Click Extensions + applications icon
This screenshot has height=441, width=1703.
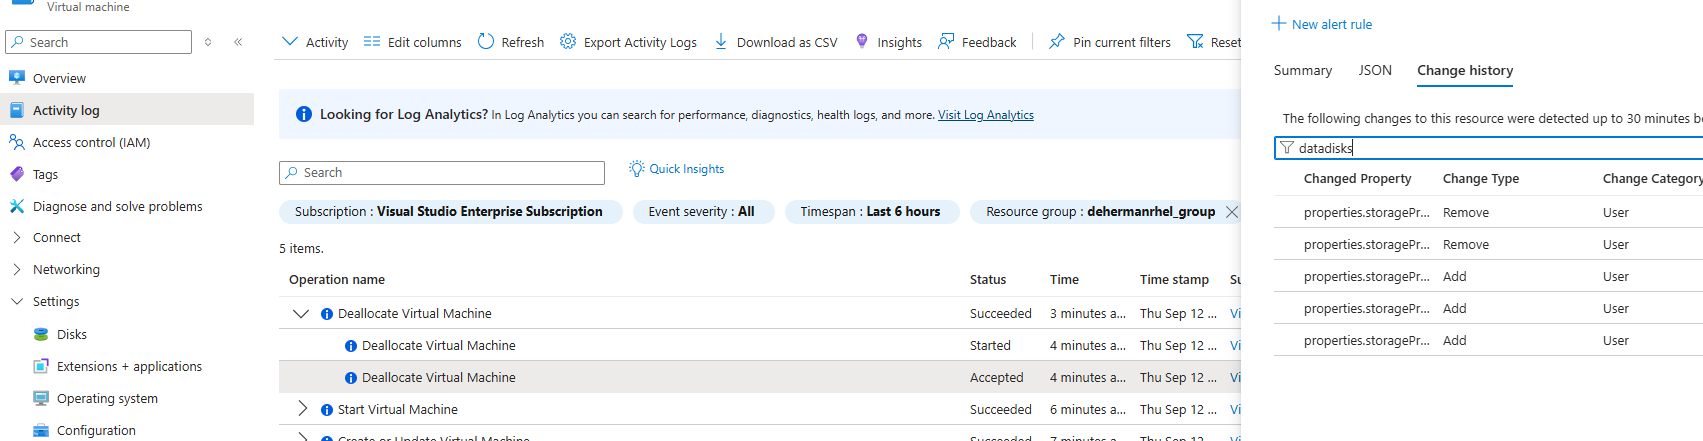pyautogui.click(x=41, y=366)
